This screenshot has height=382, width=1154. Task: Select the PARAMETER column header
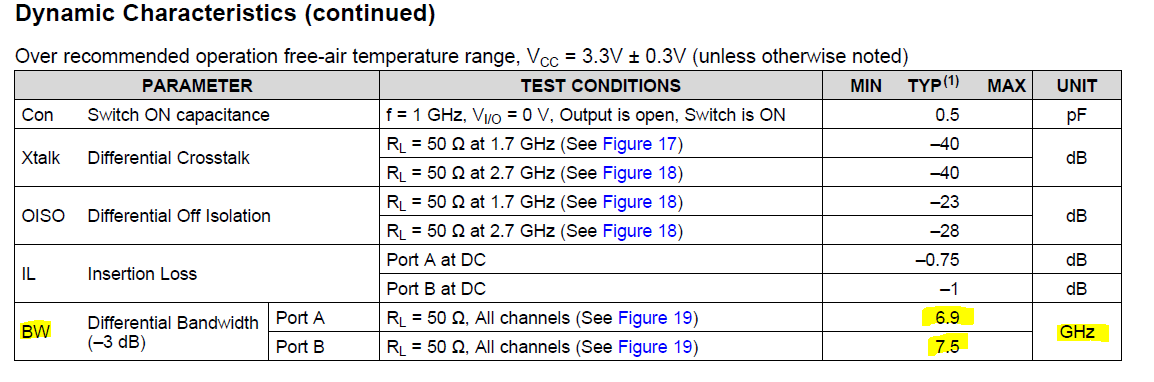[197, 85]
